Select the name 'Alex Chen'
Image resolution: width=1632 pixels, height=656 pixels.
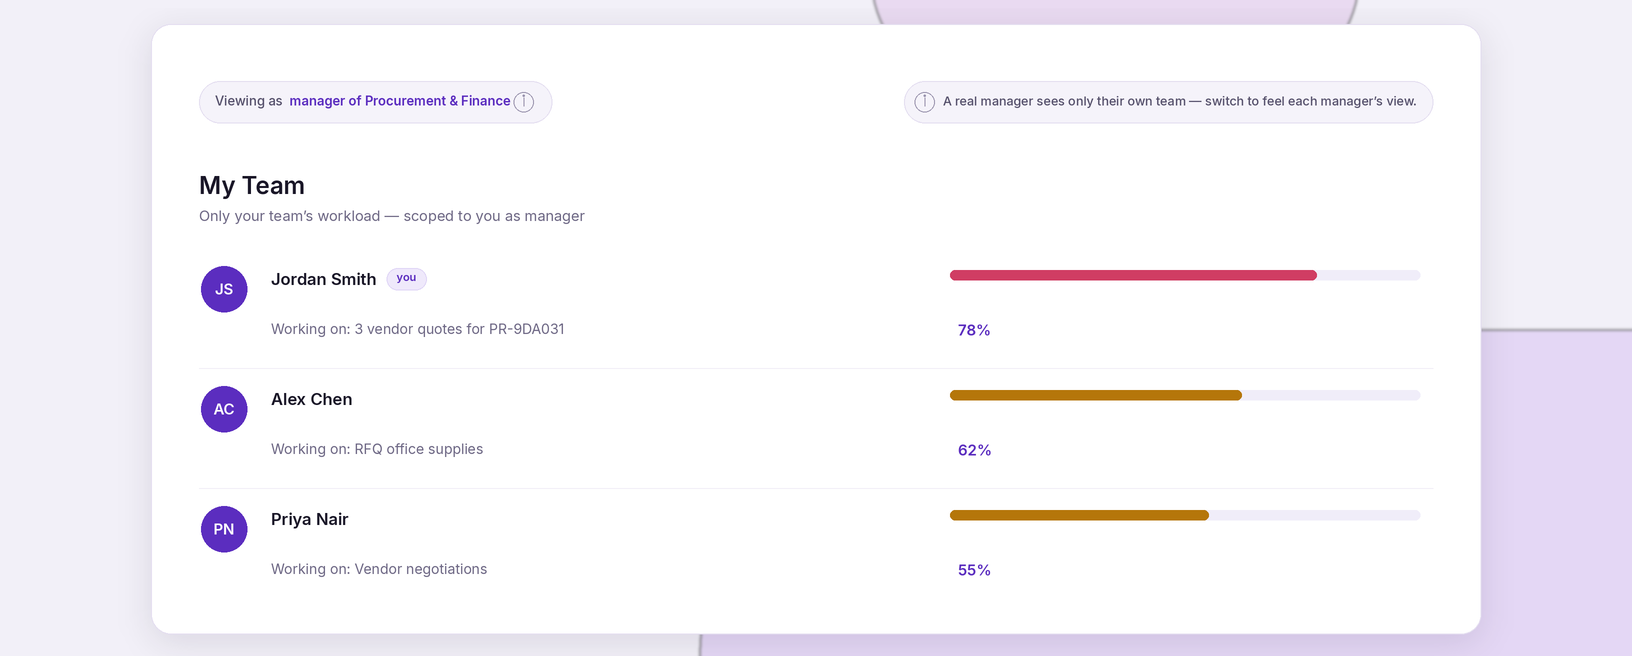coord(311,399)
